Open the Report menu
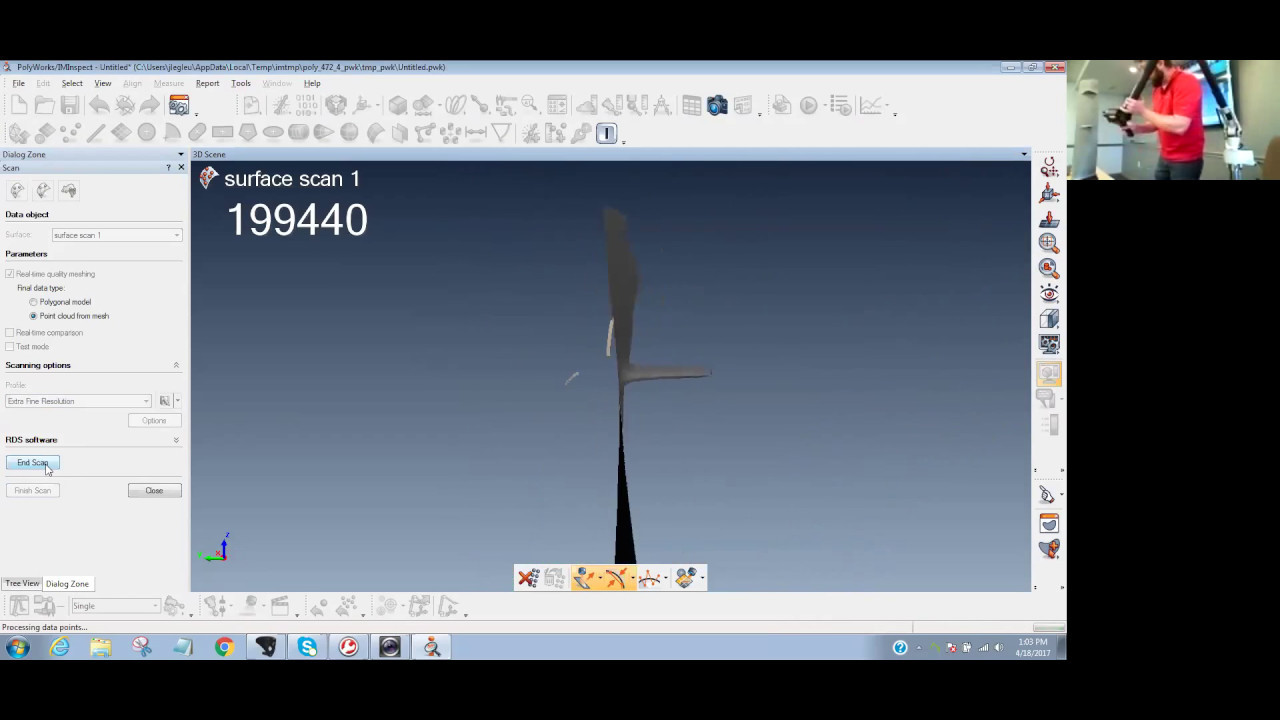1280x720 pixels. (207, 83)
